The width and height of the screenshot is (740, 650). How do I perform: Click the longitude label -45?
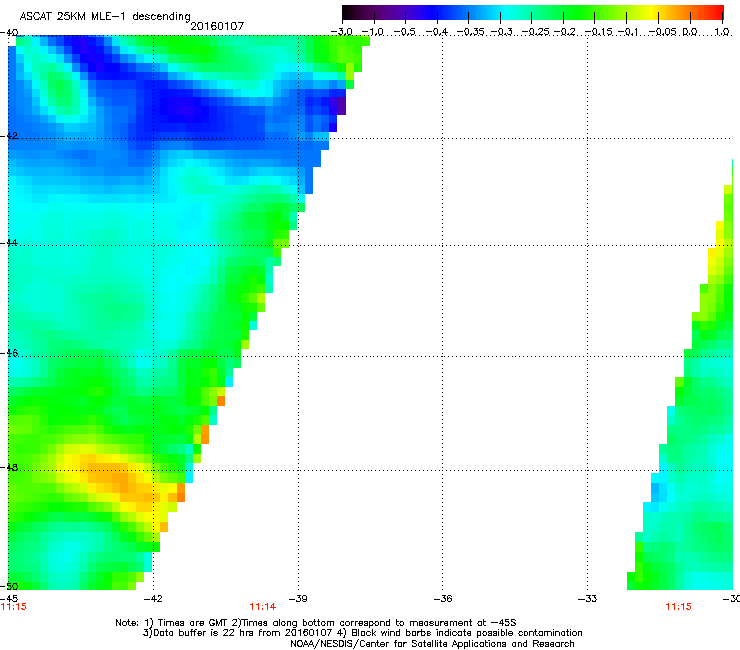(9, 599)
